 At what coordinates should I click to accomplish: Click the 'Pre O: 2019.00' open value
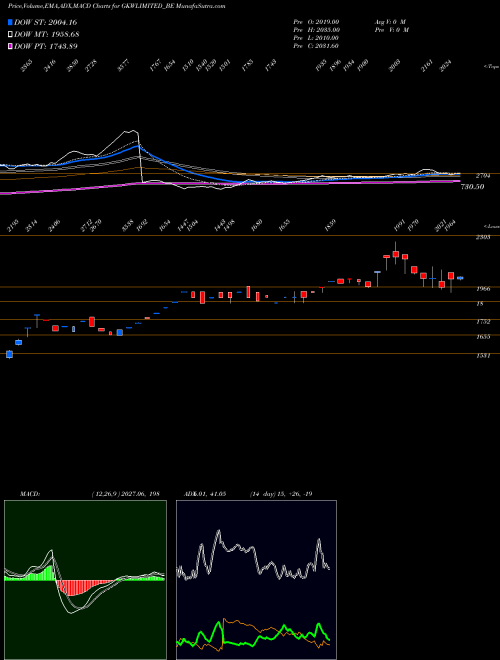(316, 22)
